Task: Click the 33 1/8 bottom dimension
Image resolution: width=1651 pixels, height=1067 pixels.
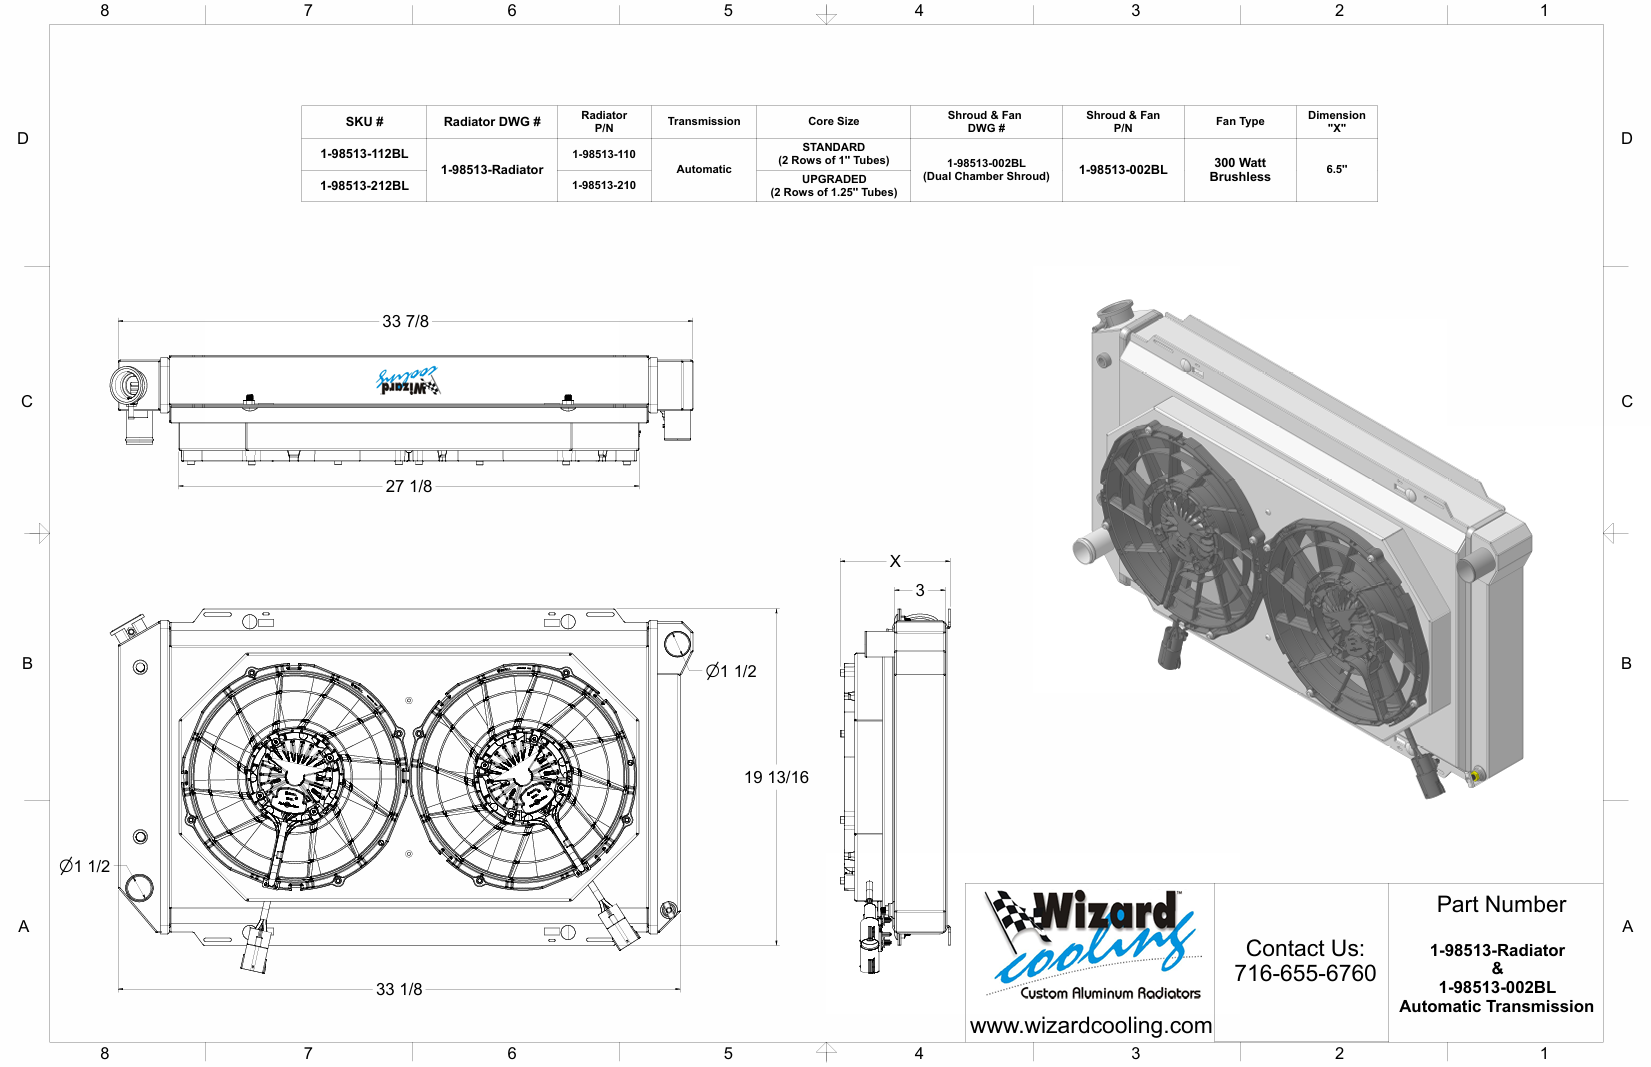Action: [x=399, y=989]
